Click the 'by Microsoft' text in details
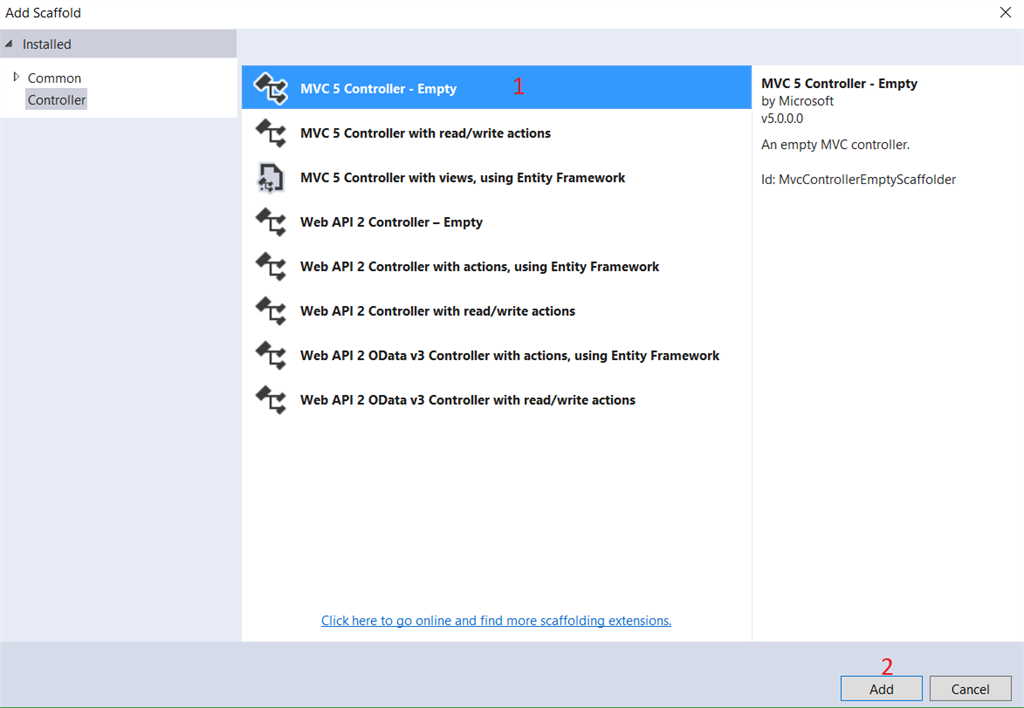Viewport: 1024px width, 708px height. 797,101
